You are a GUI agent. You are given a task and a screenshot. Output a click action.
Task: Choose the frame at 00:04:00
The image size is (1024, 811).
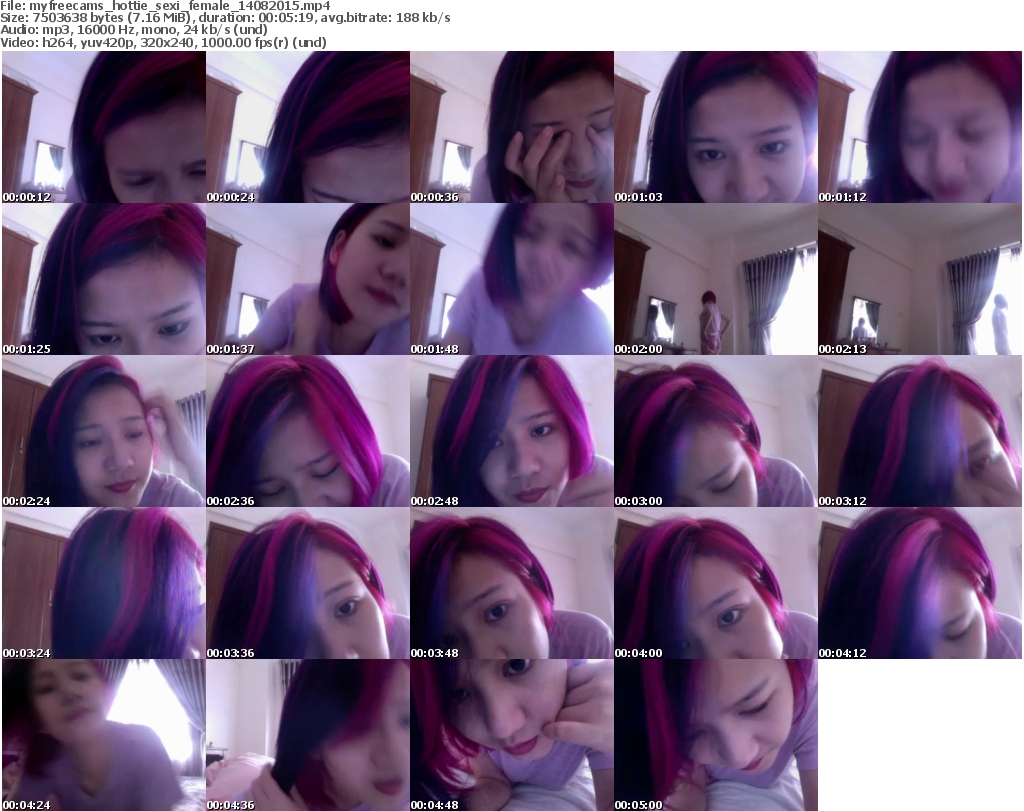[x=716, y=583]
